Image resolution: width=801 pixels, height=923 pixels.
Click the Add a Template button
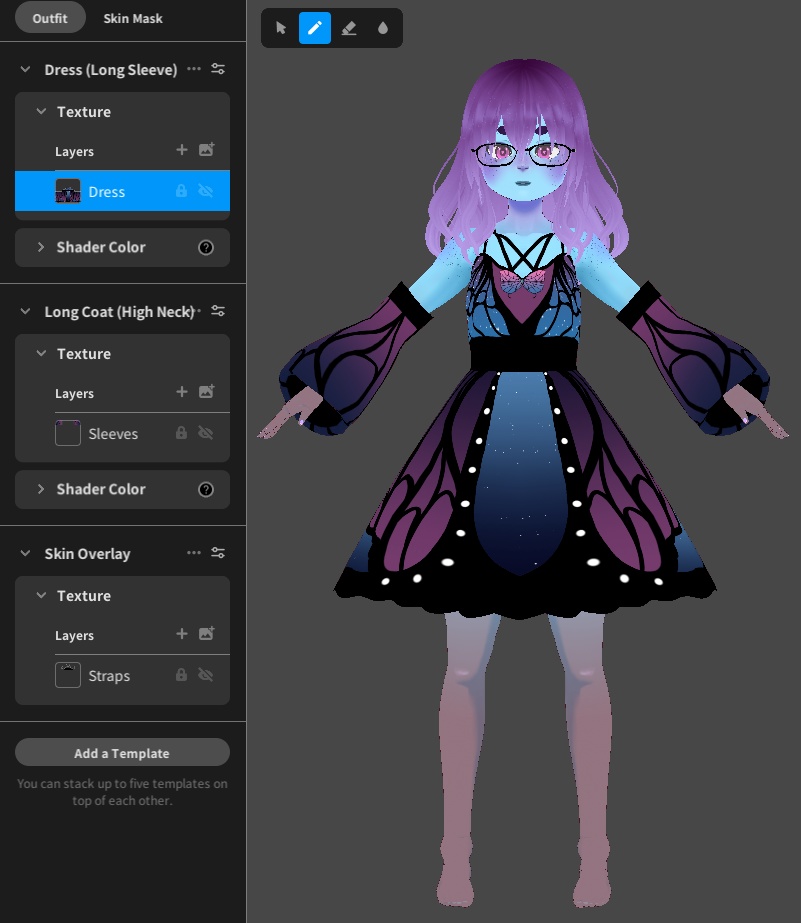point(122,752)
